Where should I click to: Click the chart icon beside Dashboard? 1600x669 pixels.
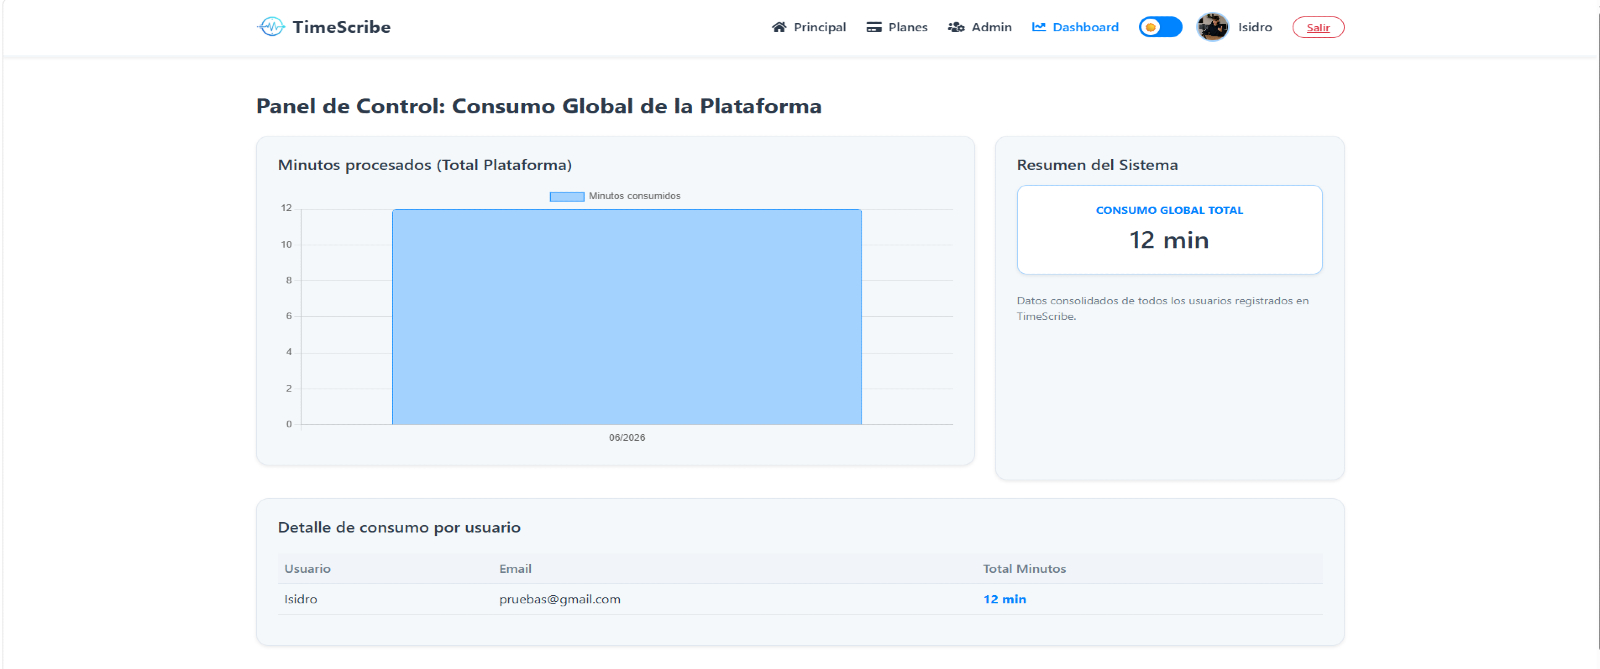(1039, 27)
